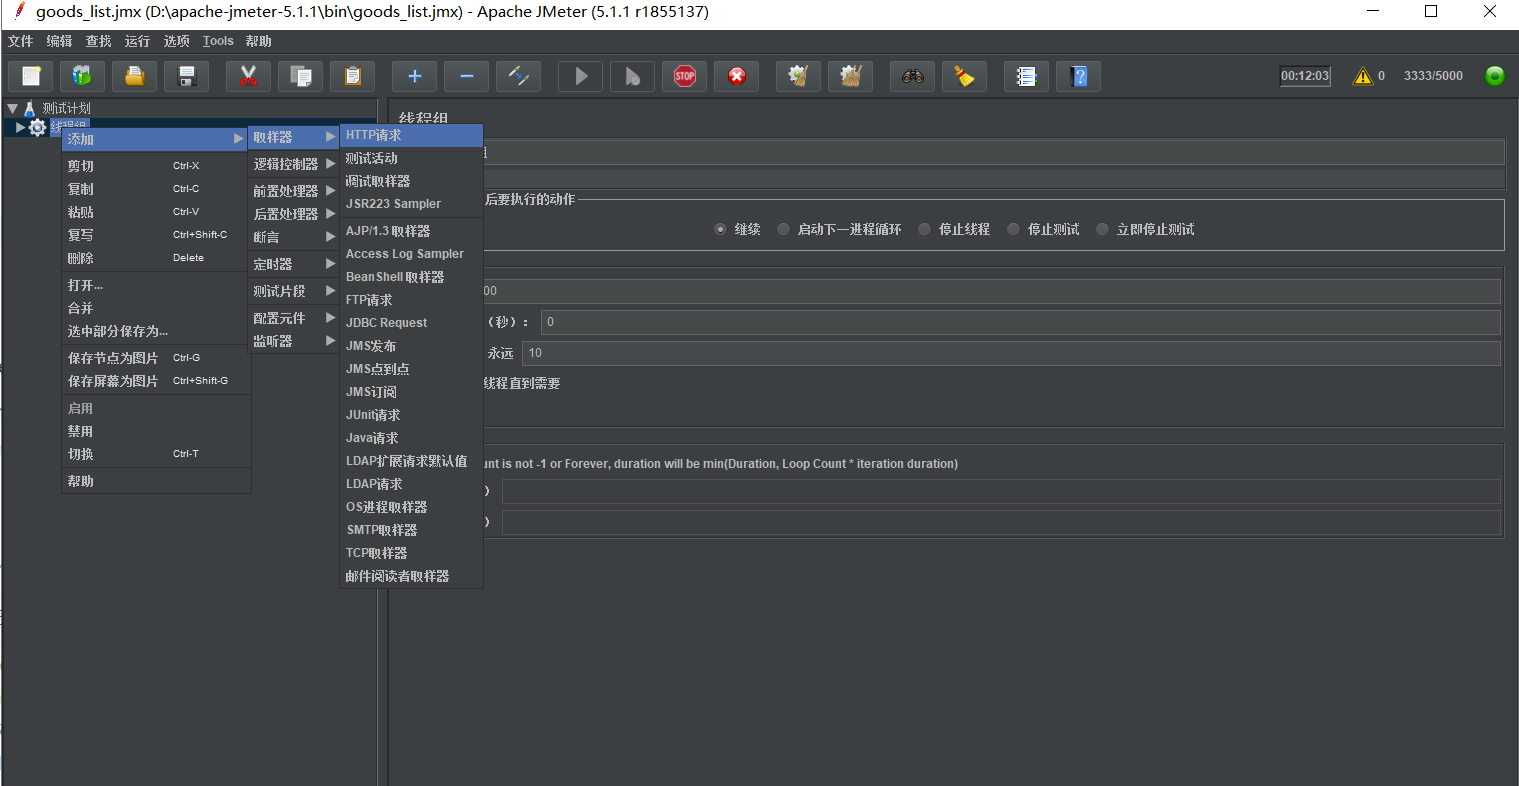1519x786 pixels.
Task: Click the Cut scissors toolbar icon
Action: coord(248,76)
